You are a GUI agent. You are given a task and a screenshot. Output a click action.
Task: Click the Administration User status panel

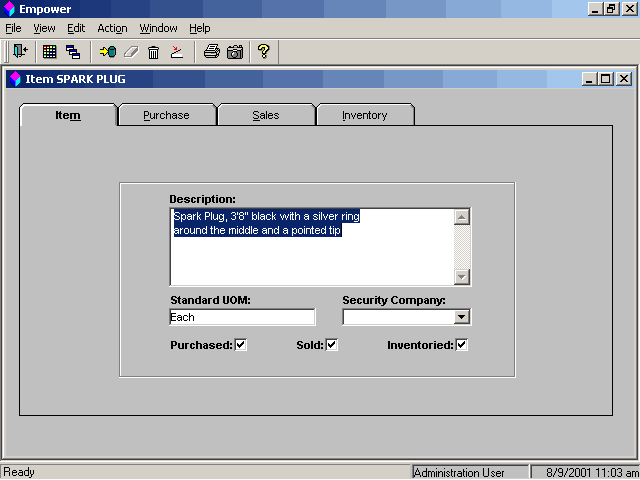[470, 472]
